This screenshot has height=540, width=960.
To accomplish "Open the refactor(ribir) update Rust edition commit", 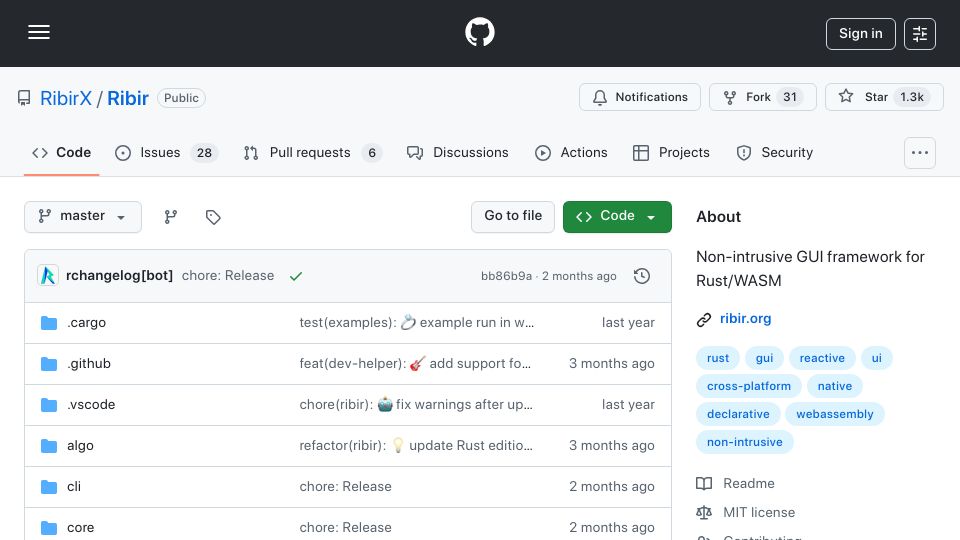I will pyautogui.click(x=416, y=446).
